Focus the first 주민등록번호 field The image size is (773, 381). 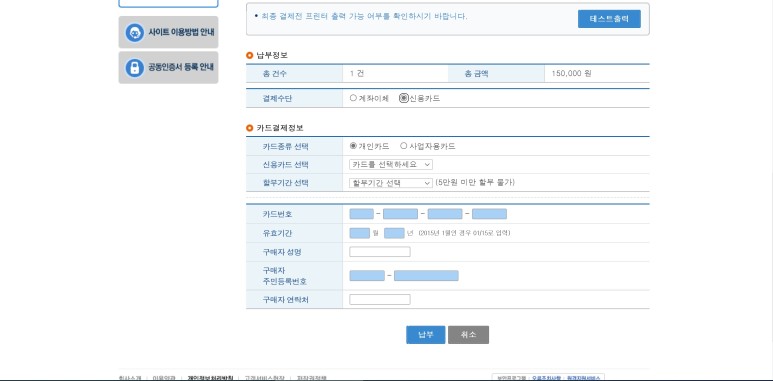(x=367, y=276)
